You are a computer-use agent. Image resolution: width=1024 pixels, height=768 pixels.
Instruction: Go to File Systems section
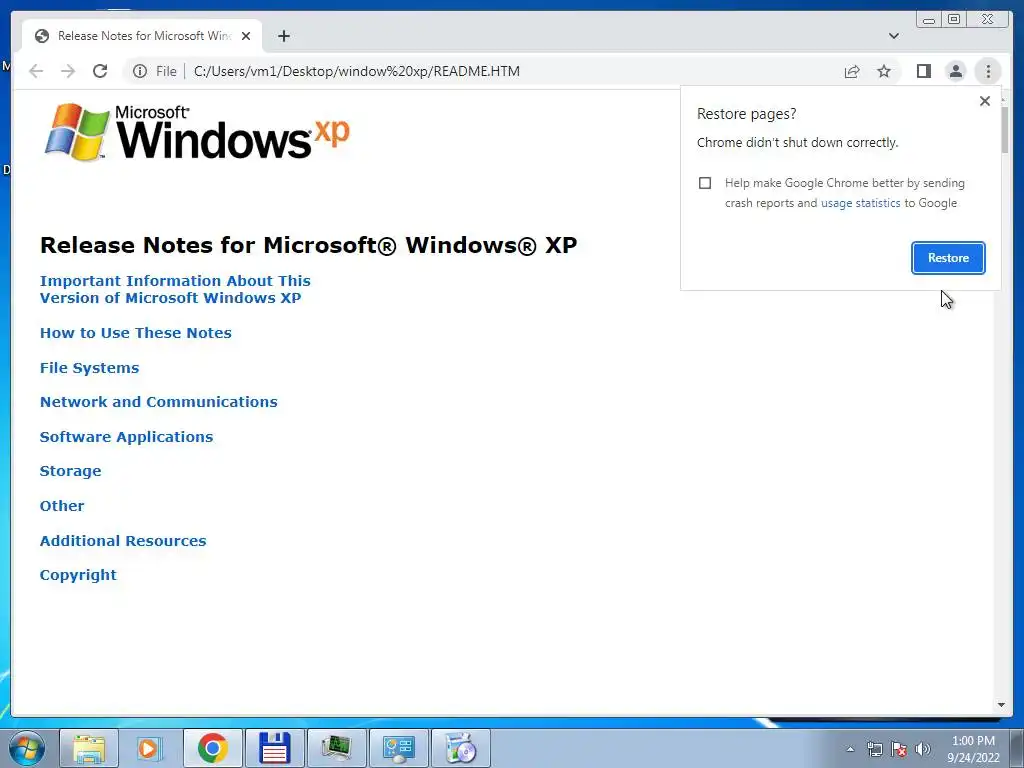tap(89, 368)
